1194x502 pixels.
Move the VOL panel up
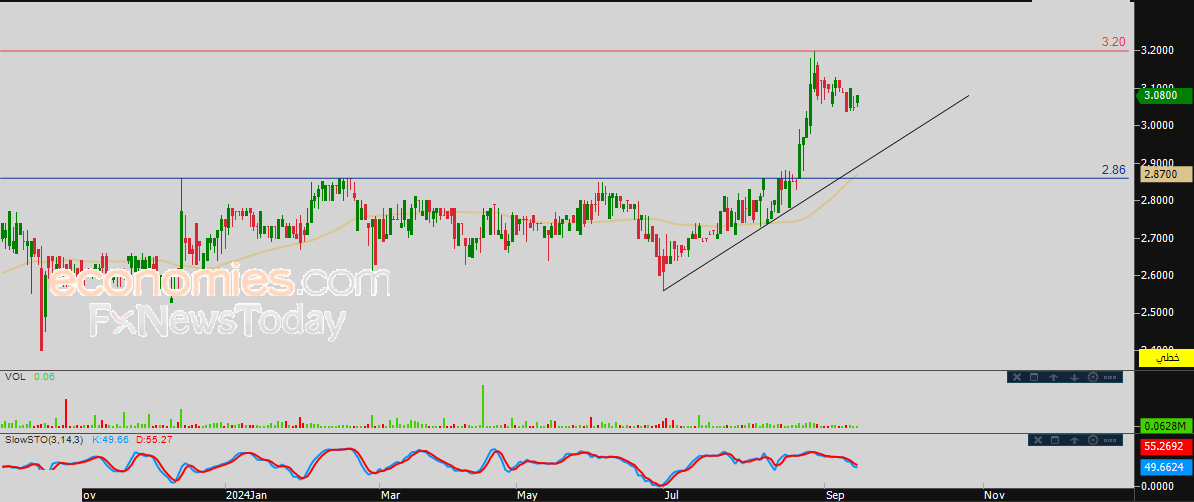(1053, 377)
